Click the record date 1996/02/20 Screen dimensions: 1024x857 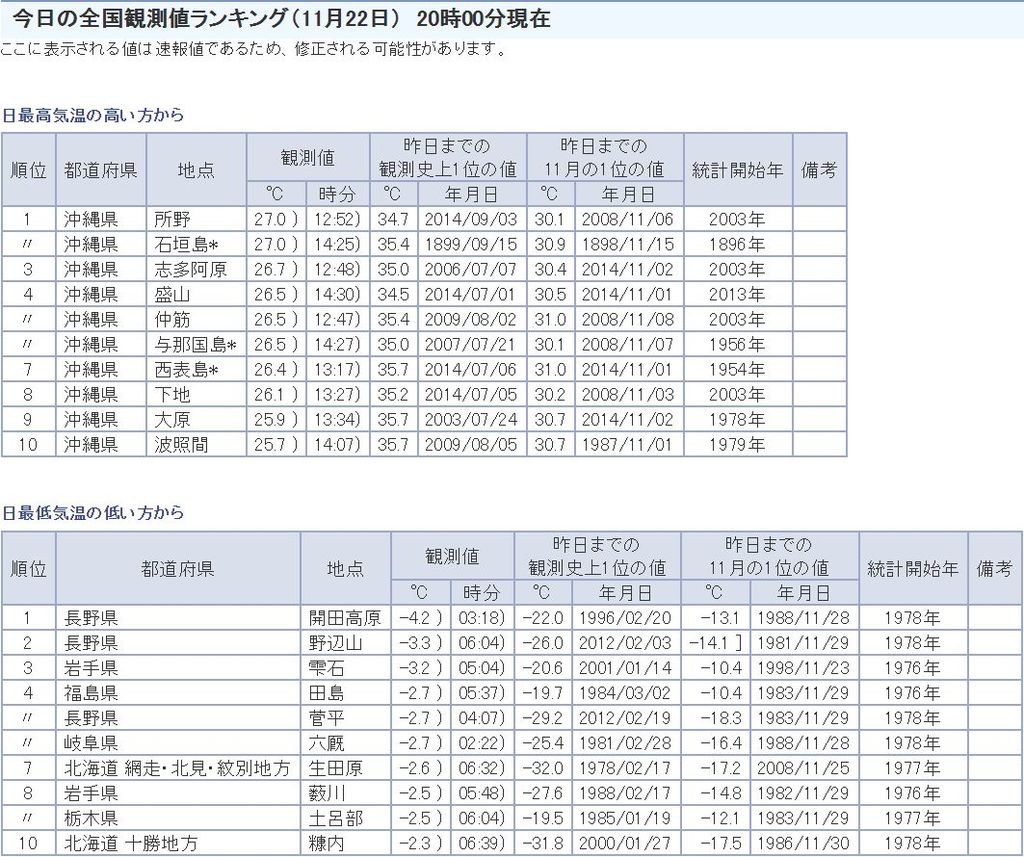click(x=626, y=618)
